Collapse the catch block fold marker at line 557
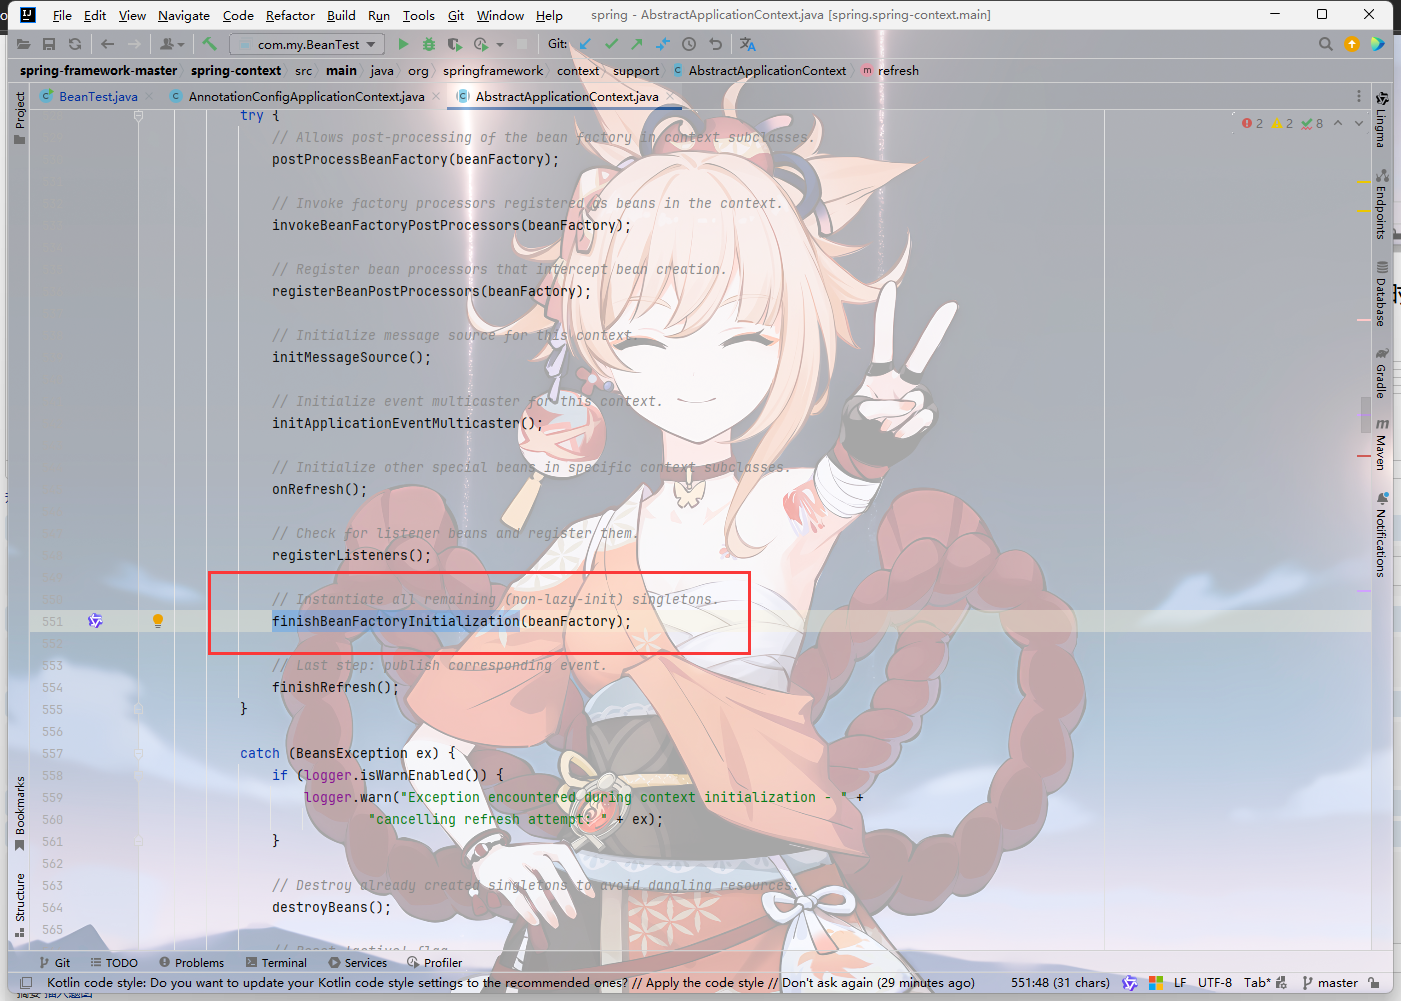 (139, 753)
